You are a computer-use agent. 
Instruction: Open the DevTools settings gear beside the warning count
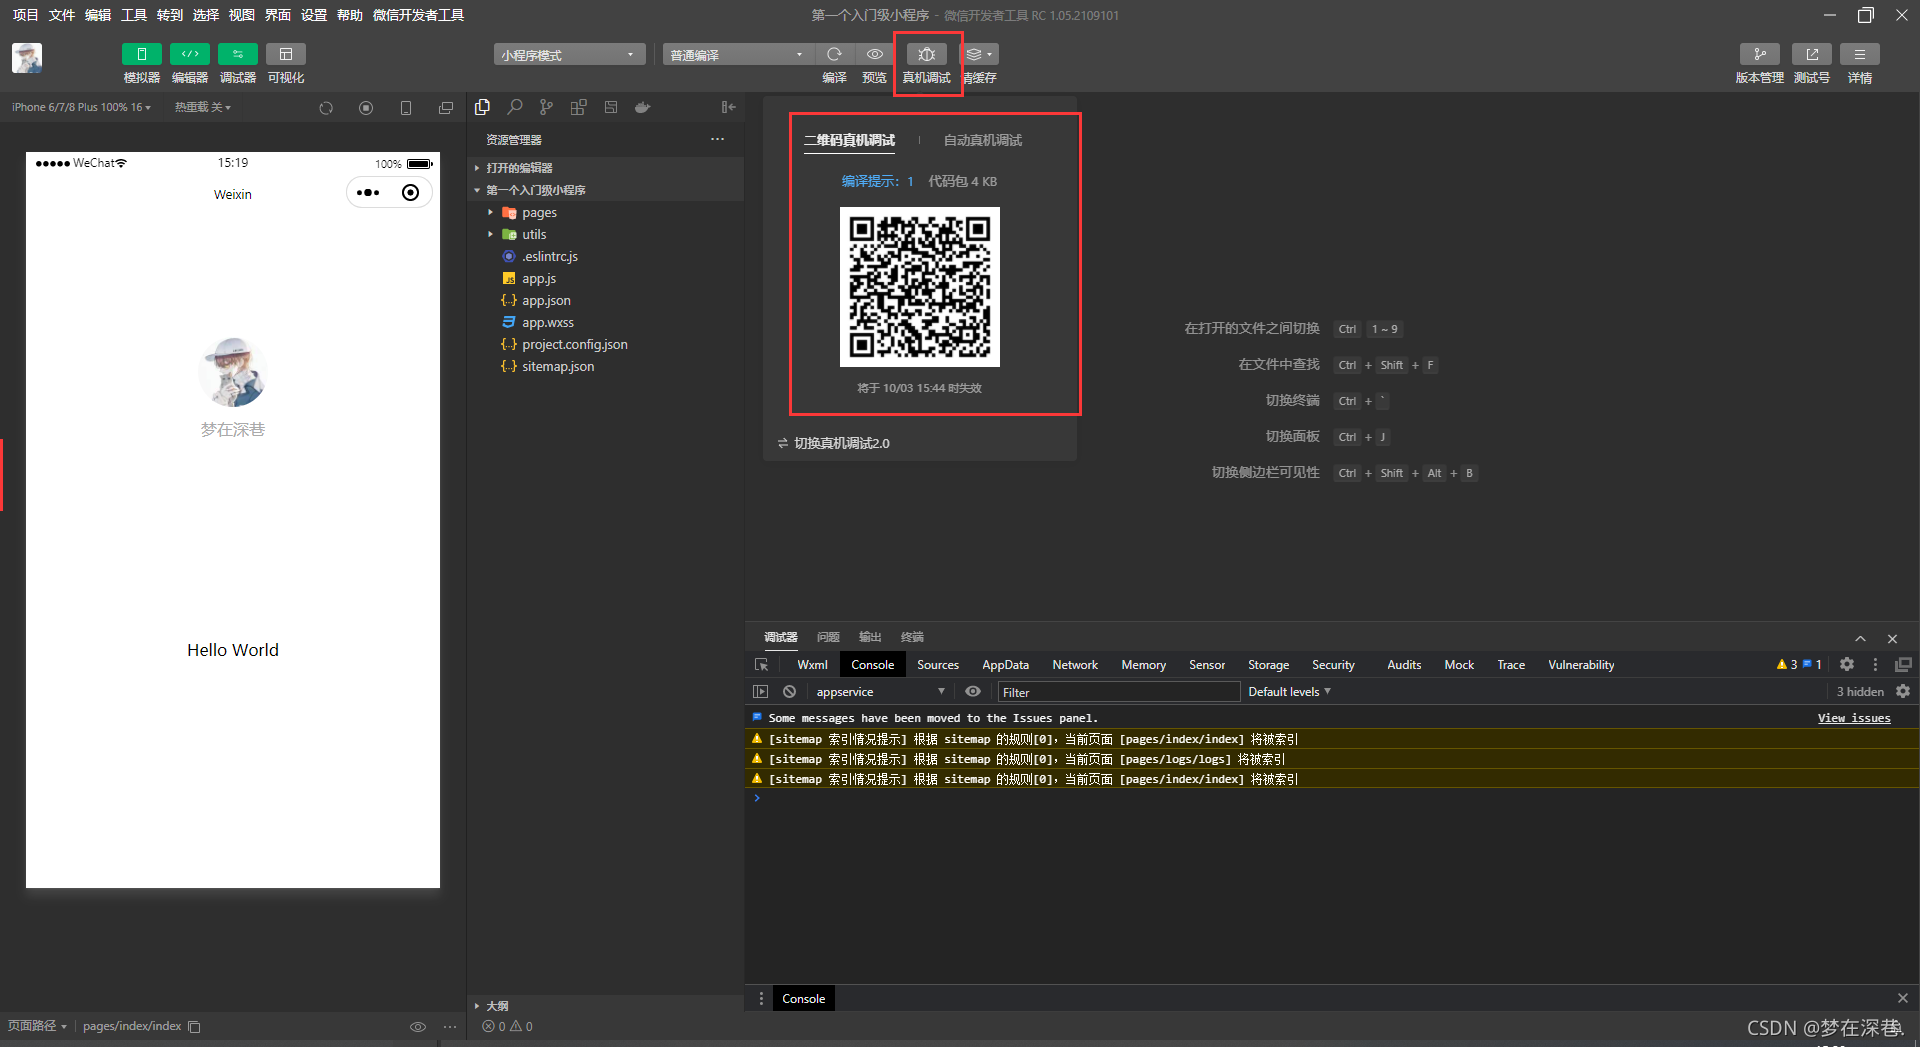pyautogui.click(x=1847, y=665)
